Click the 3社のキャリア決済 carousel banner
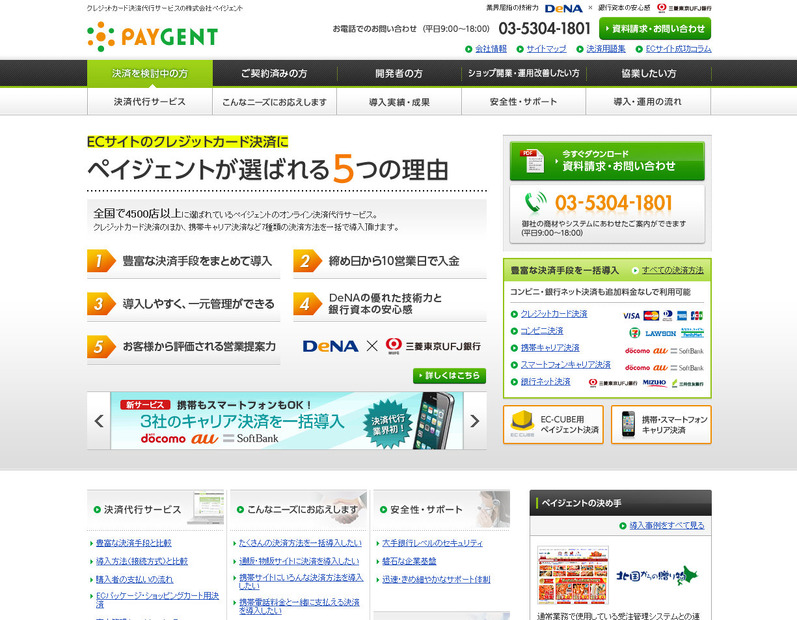The image size is (797, 620). pyautogui.click(x=287, y=421)
